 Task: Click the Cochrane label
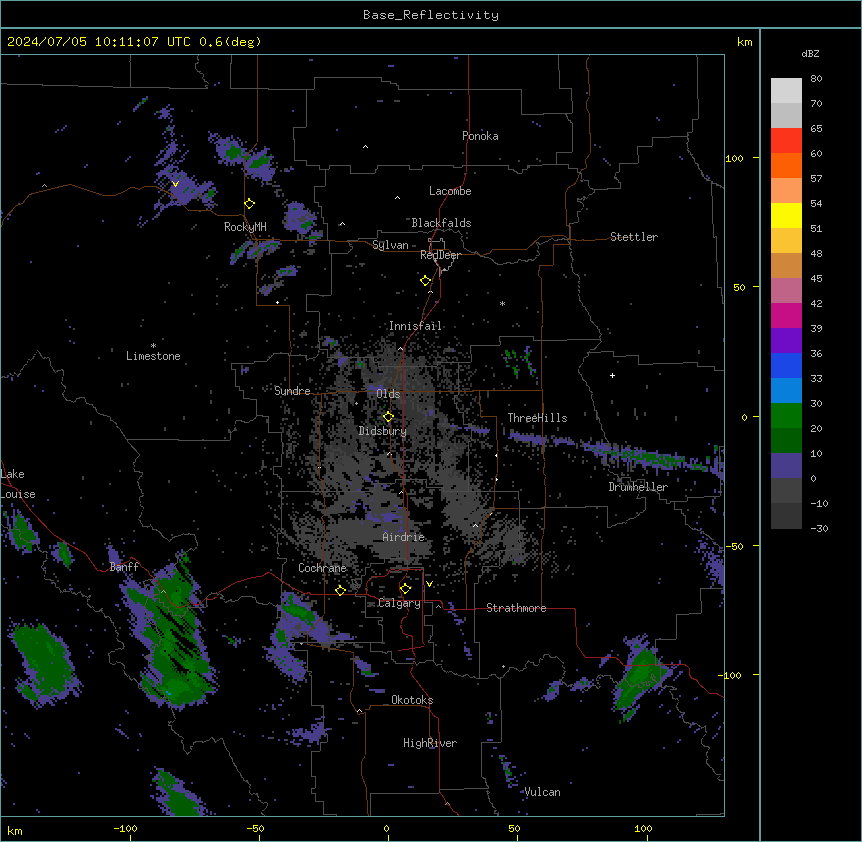pos(323,568)
